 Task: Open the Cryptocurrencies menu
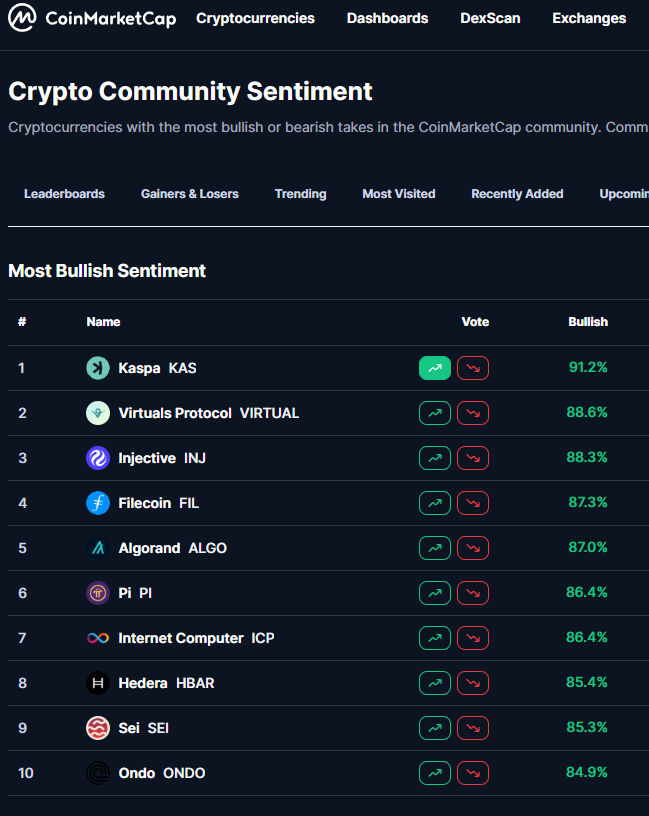(255, 18)
